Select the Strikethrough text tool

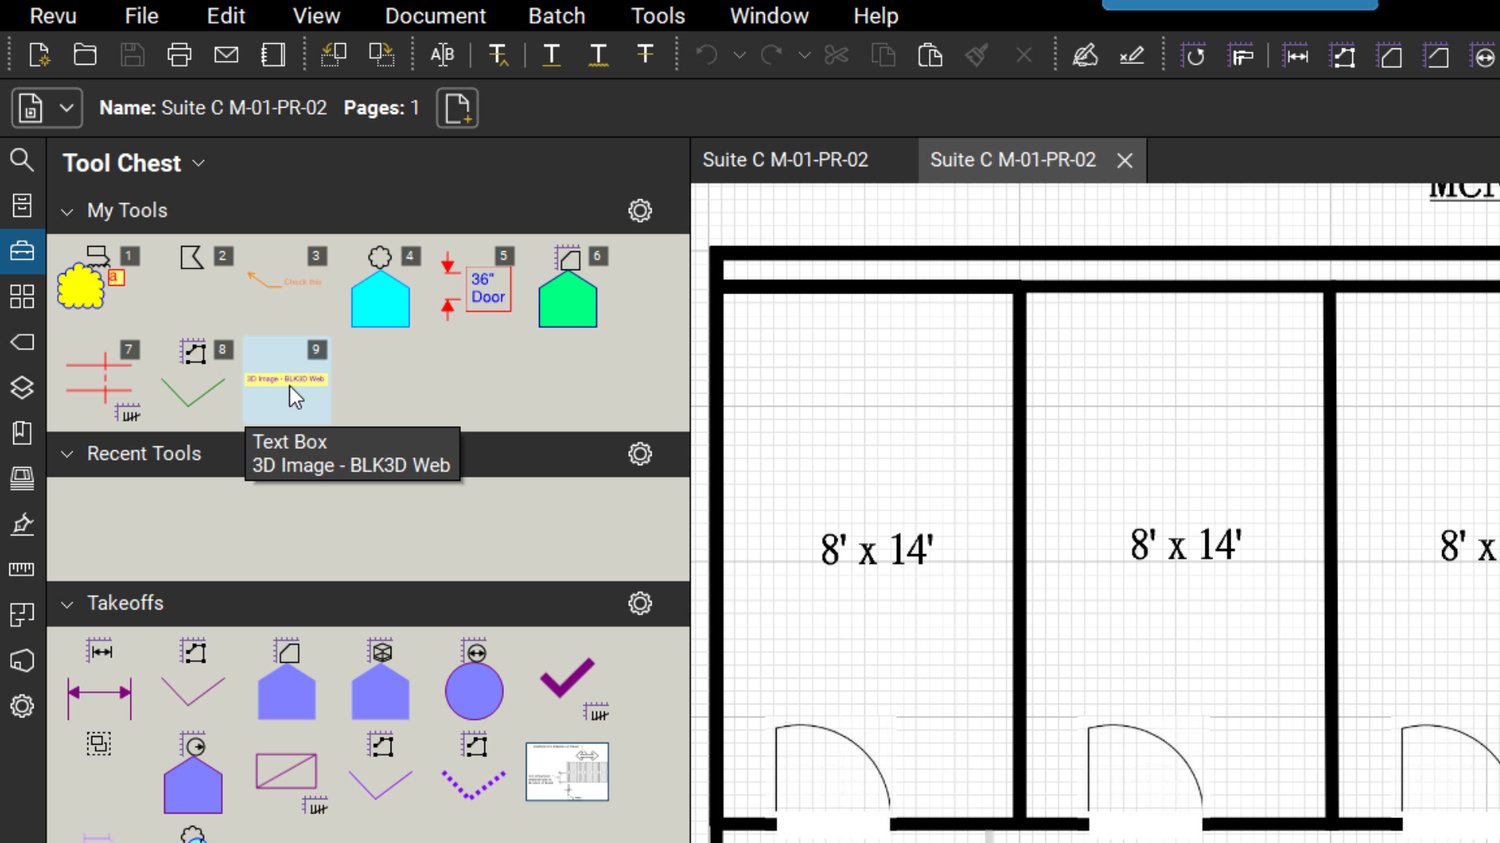pos(645,55)
